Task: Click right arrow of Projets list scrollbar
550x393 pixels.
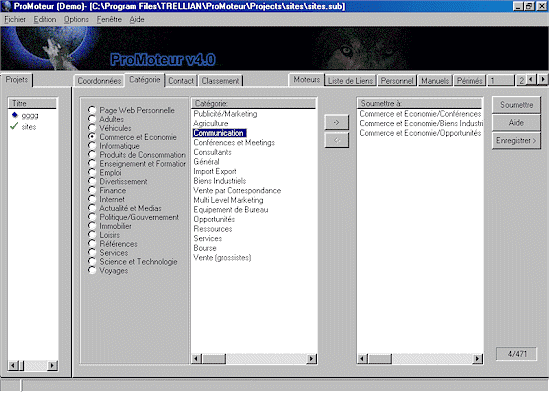Action: pos(52,366)
